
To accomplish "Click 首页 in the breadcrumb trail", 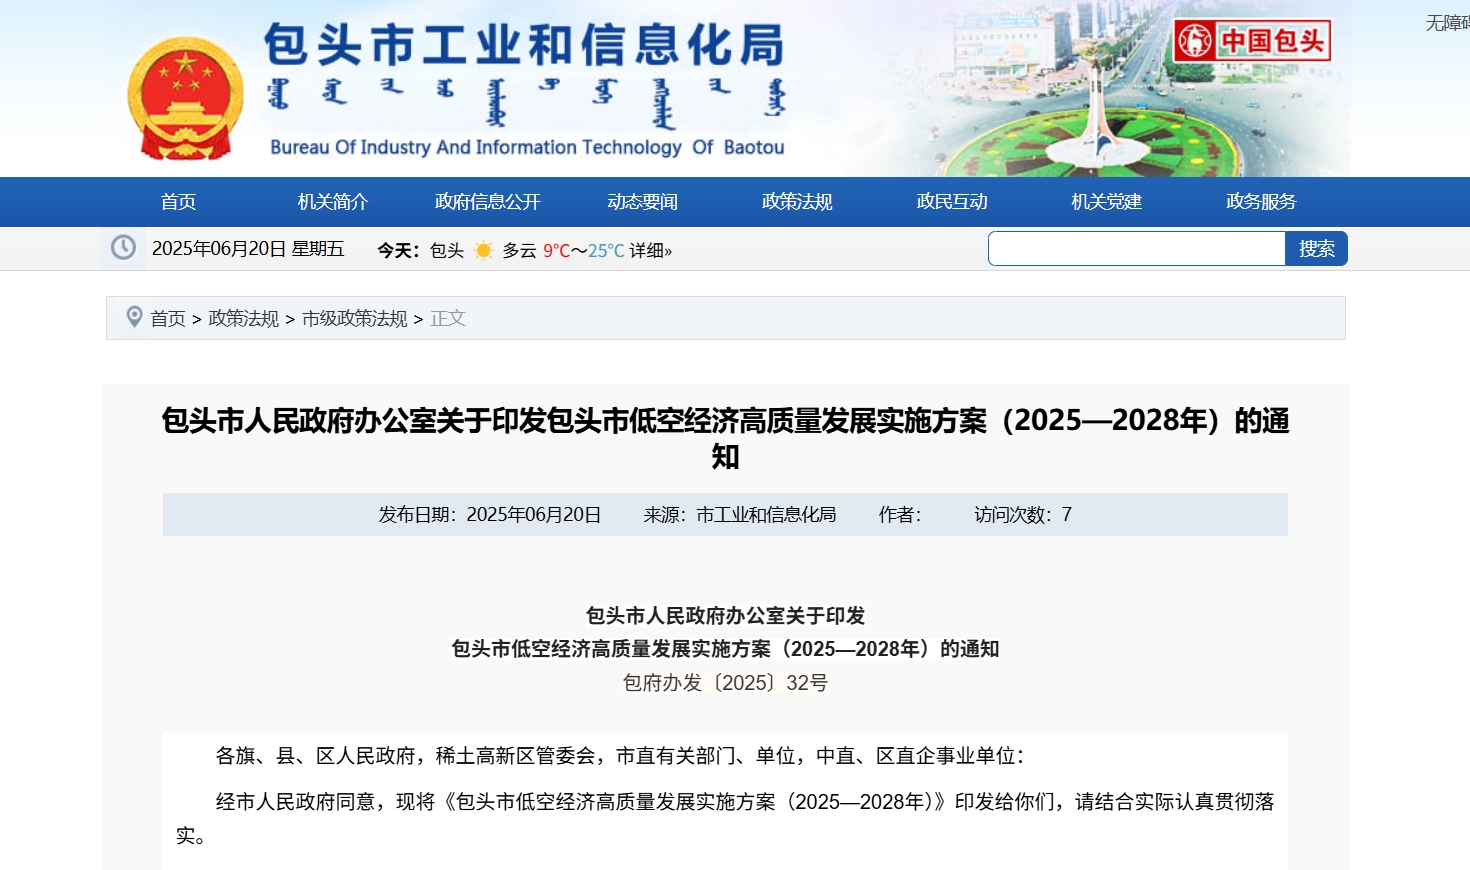I will pos(168,318).
